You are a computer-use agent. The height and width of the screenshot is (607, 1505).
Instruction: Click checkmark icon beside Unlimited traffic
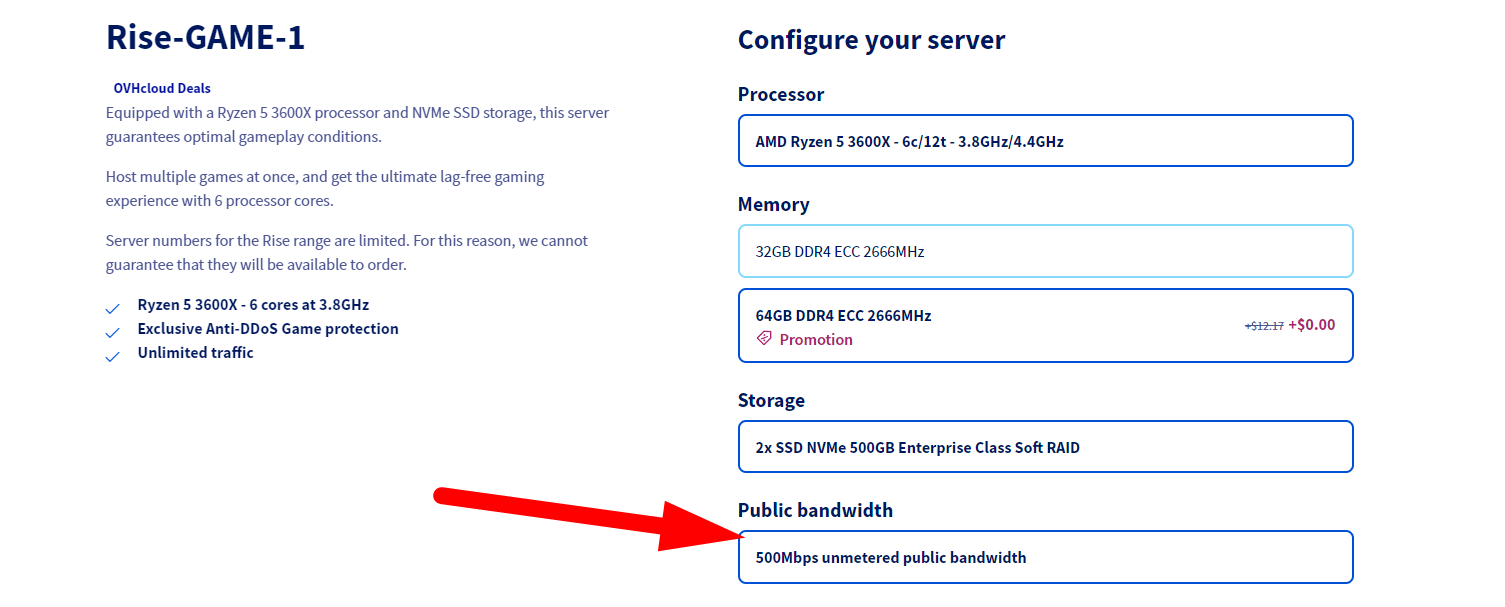coord(113,356)
